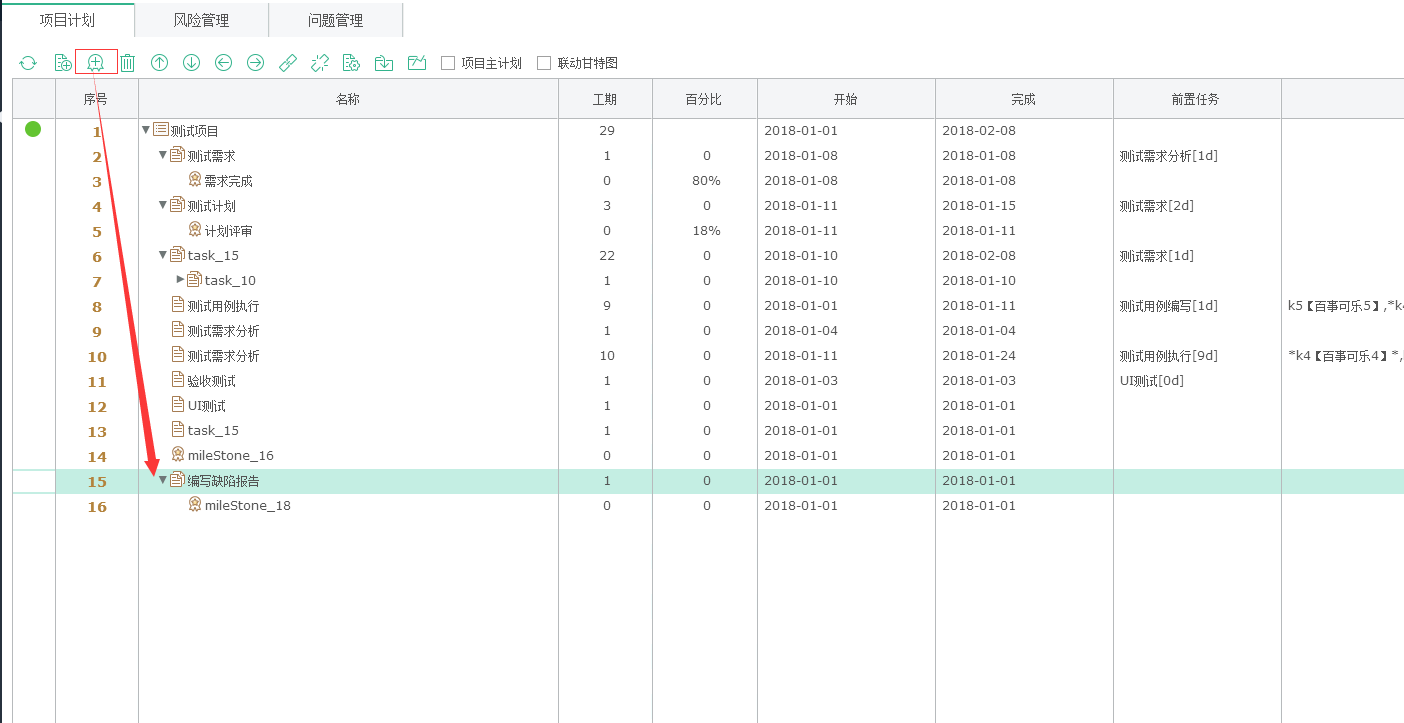Click the trash delete icon
The width and height of the screenshot is (1404, 723).
(128, 63)
